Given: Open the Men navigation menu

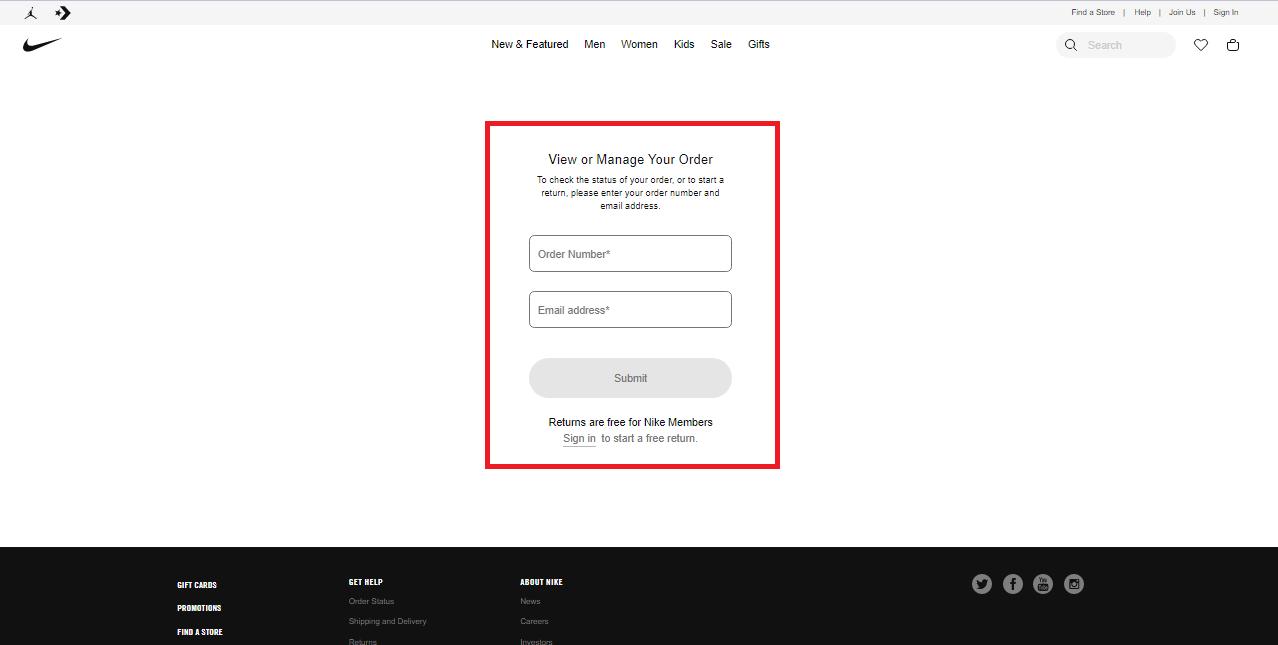Looking at the screenshot, I should pyautogui.click(x=594, y=44).
